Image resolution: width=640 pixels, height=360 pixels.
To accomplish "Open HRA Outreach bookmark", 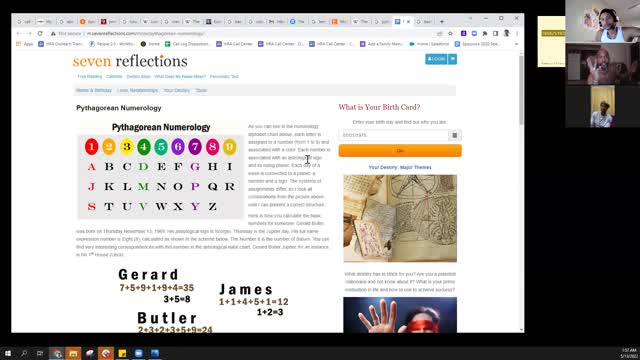I will click(x=60, y=44).
